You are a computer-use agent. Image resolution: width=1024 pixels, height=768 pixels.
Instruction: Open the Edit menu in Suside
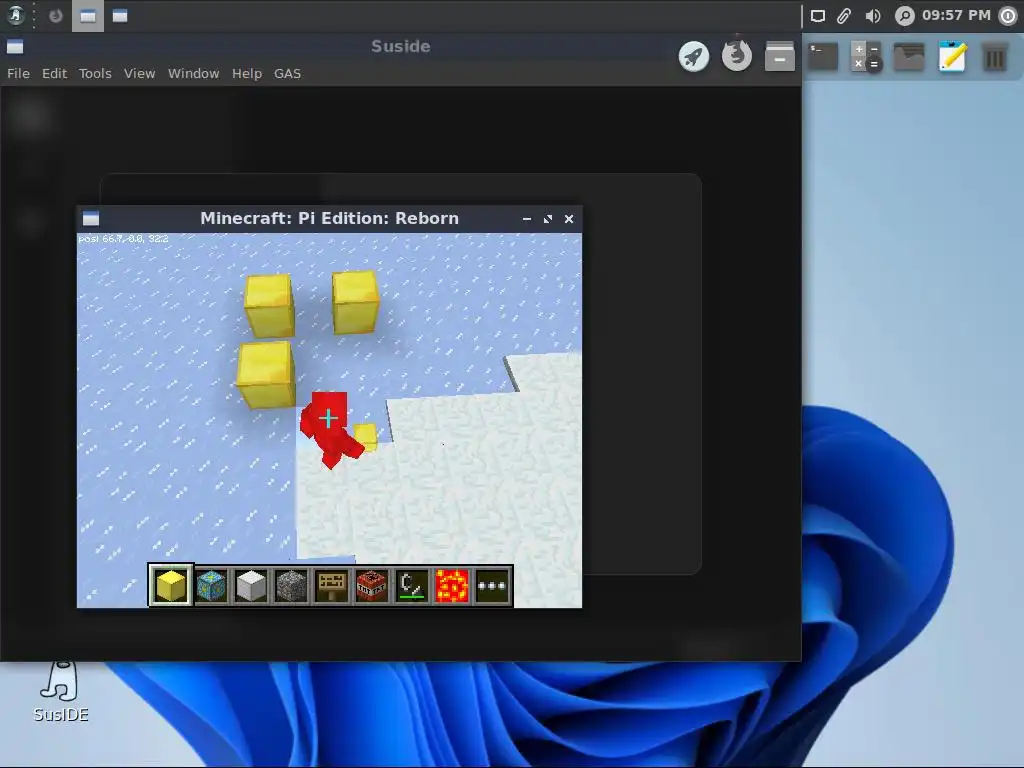[54, 73]
